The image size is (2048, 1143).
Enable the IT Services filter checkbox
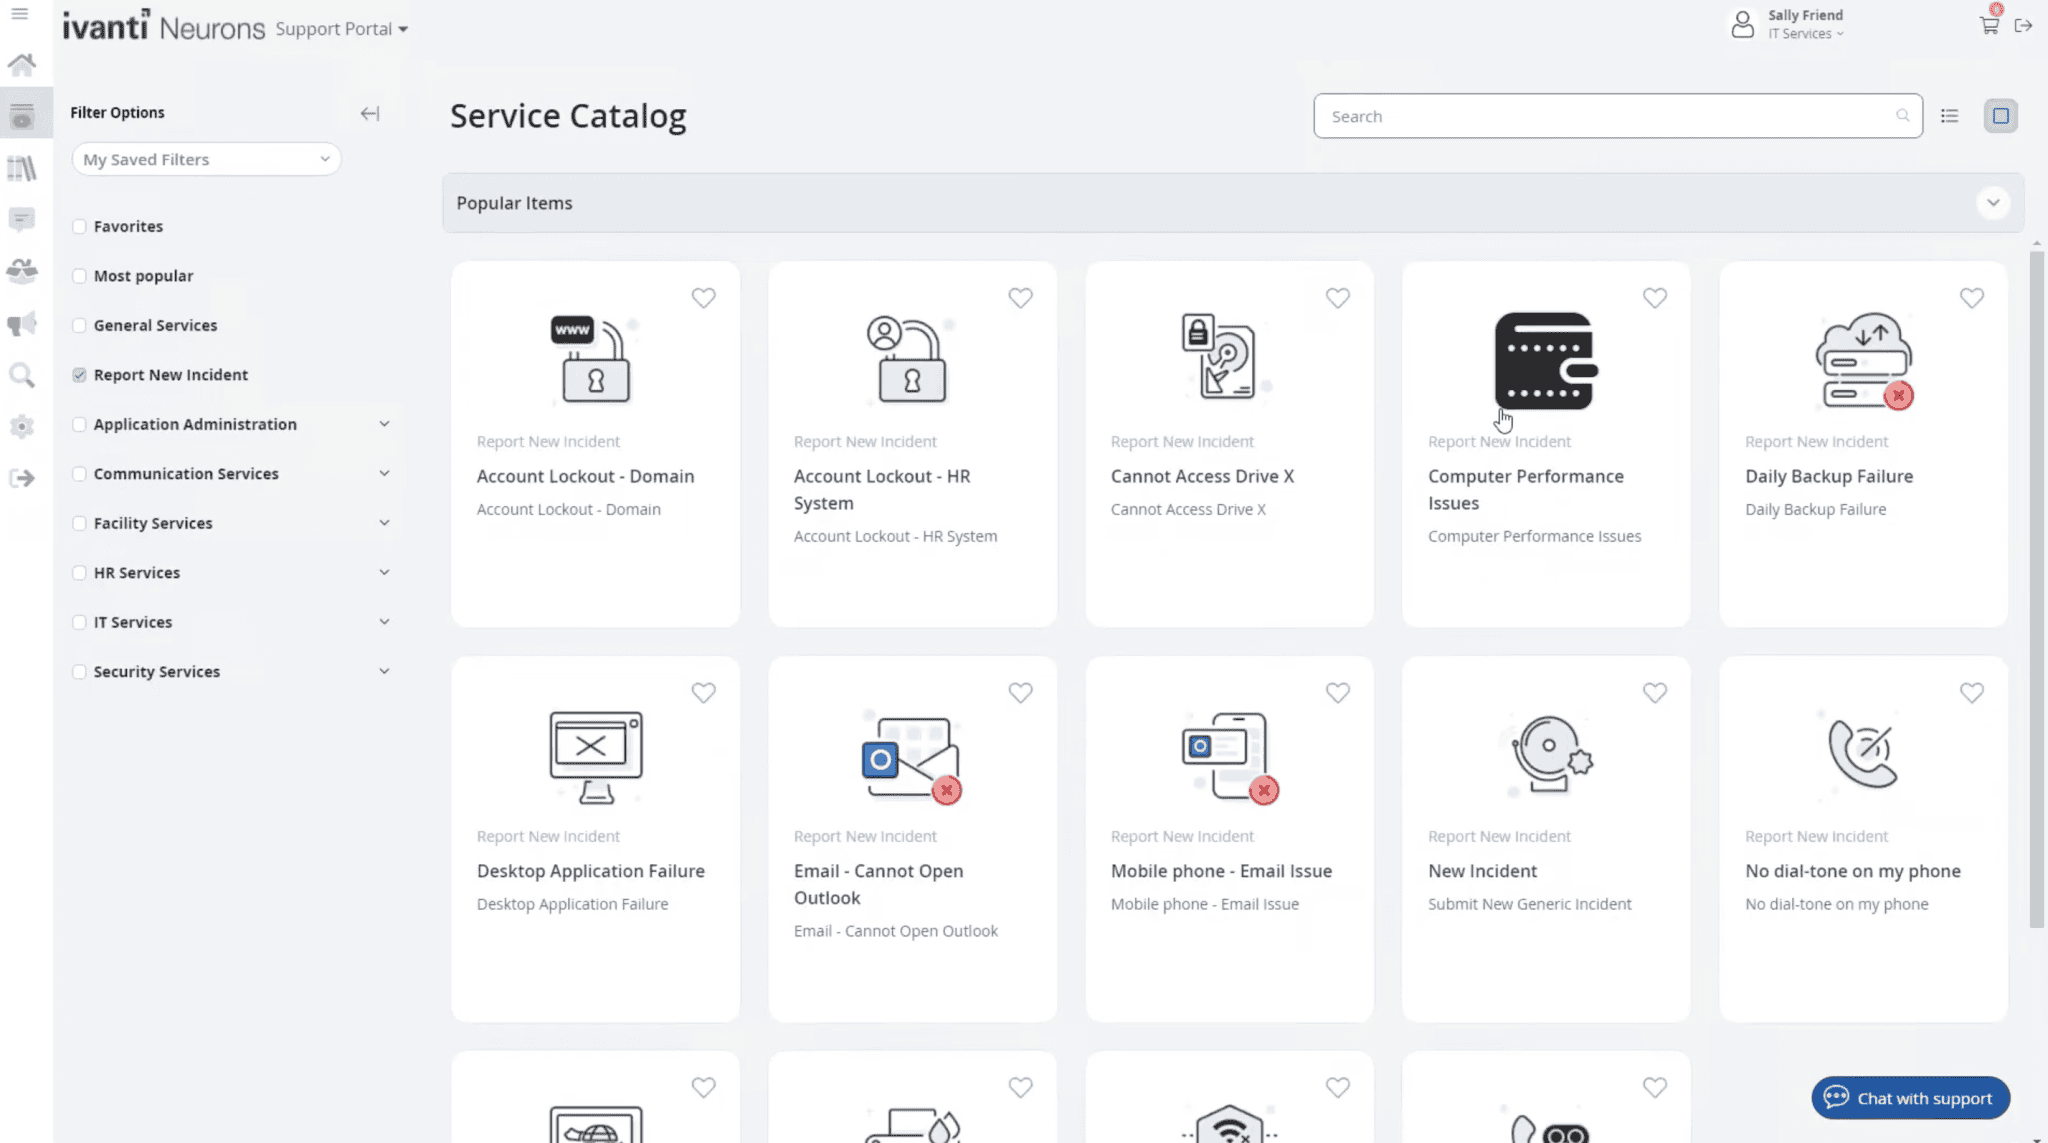point(79,621)
